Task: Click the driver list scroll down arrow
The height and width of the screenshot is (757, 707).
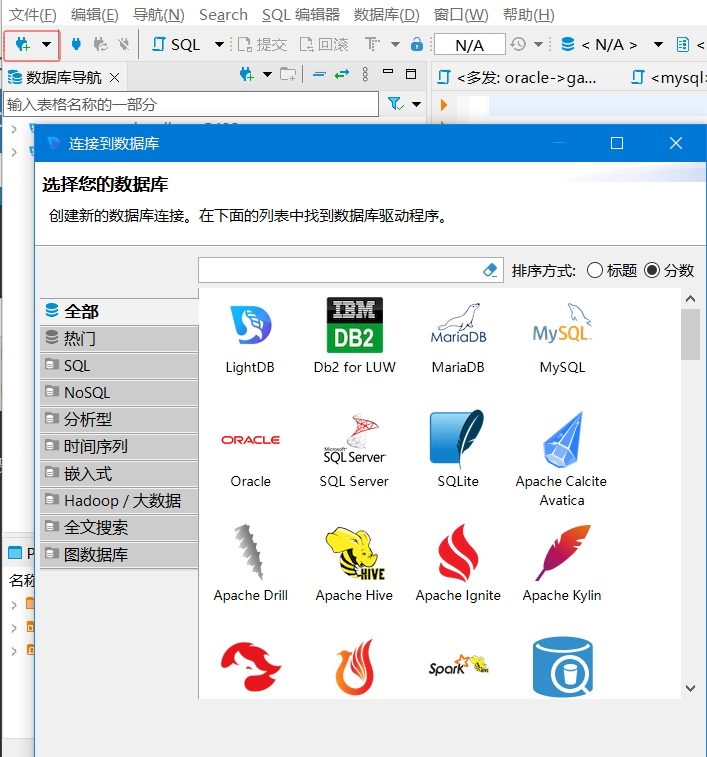Action: (691, 688)
